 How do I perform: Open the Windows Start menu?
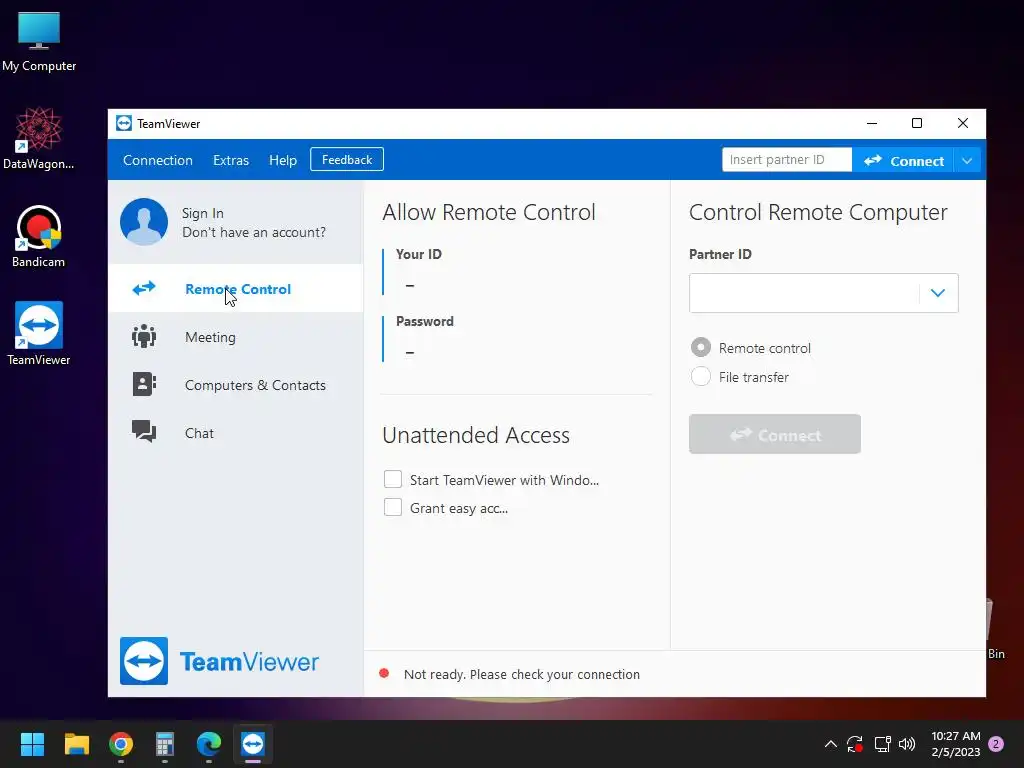(32, 744)
